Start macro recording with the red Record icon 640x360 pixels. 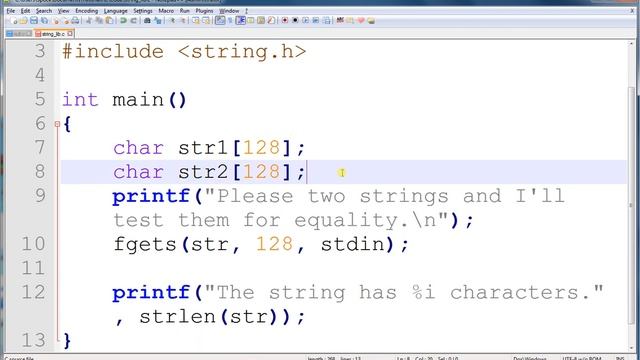click(285, 20)
